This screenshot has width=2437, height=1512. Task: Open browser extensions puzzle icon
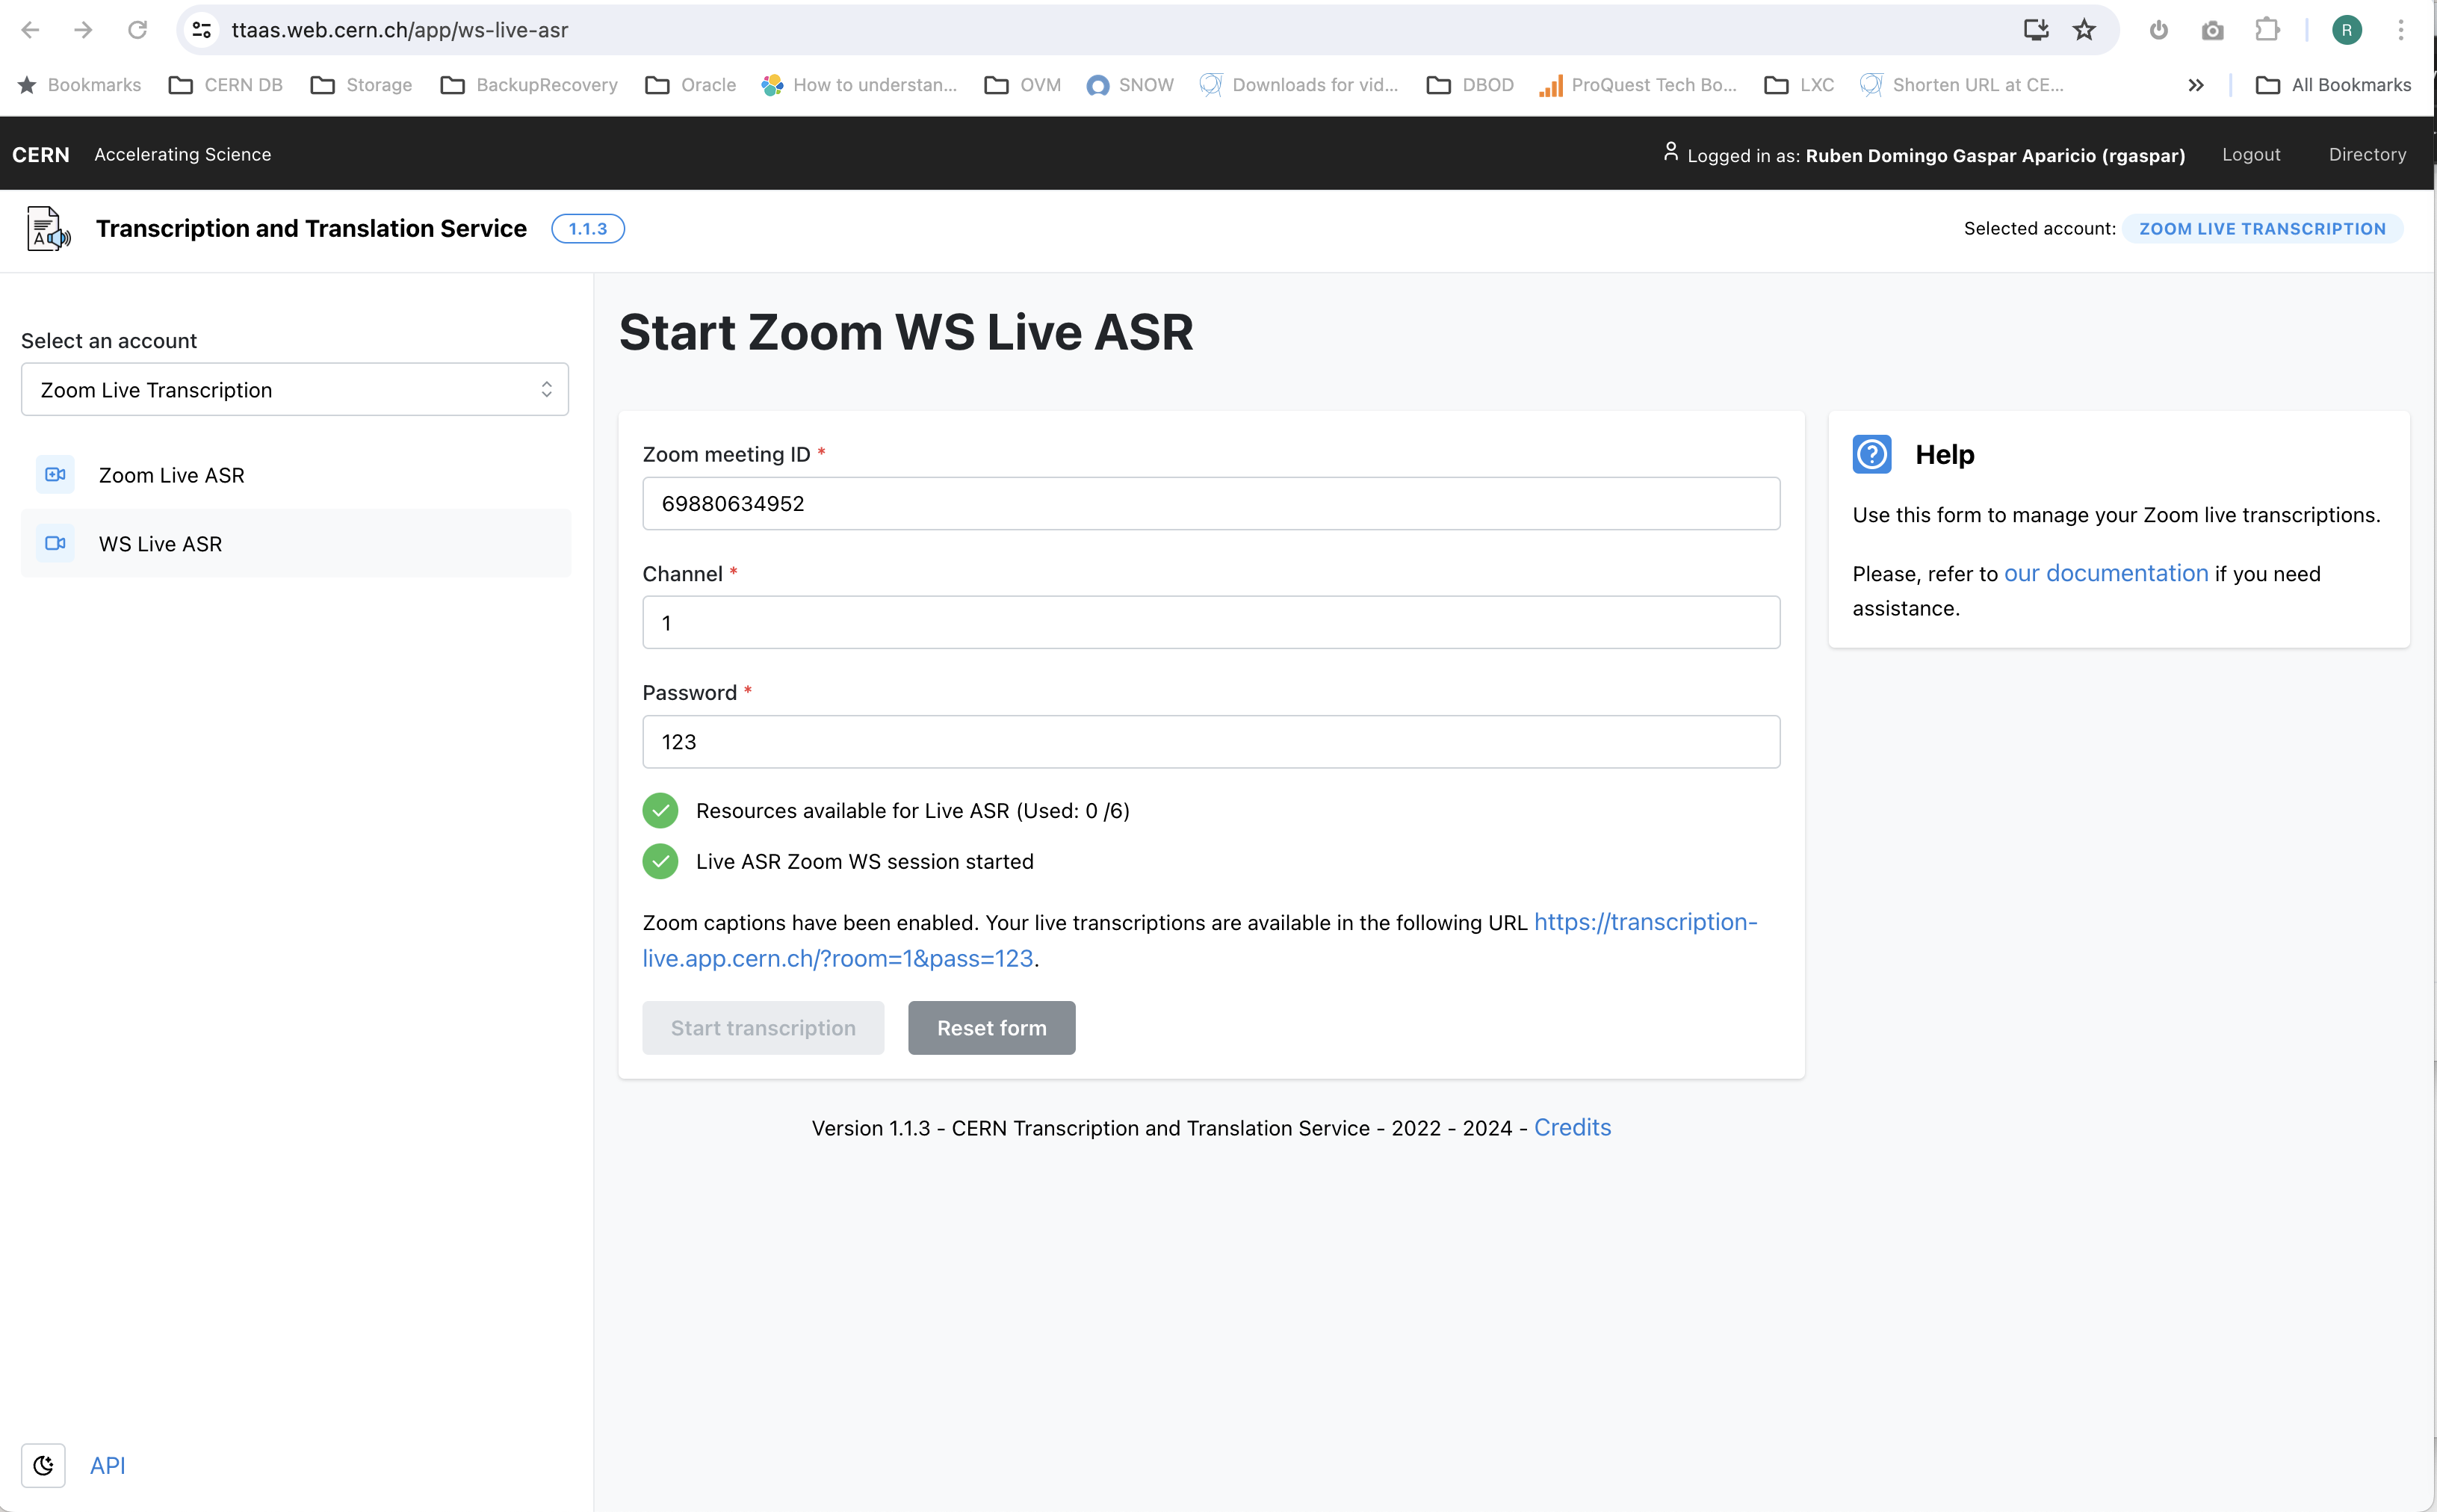pos(2267,30)
